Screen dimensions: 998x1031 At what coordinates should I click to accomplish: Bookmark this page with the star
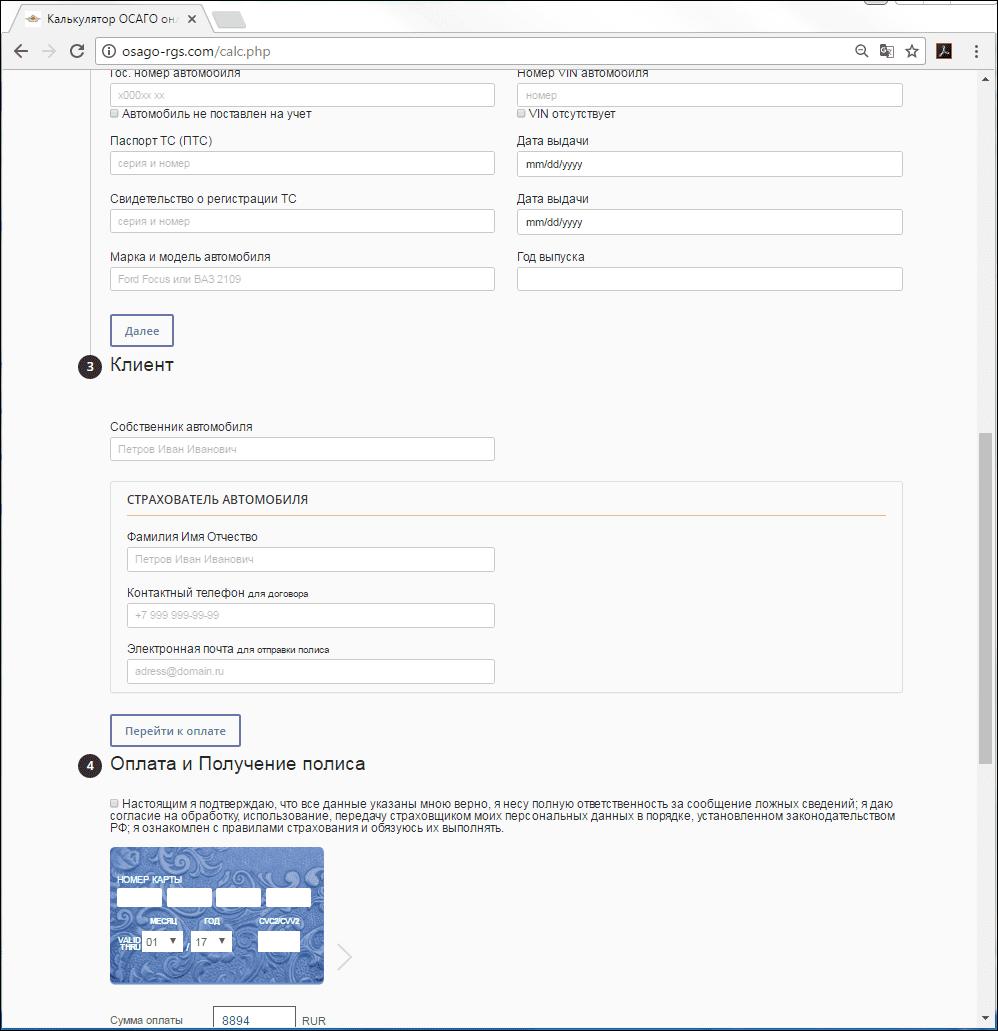pyautogui.click(x=912, y=51)
